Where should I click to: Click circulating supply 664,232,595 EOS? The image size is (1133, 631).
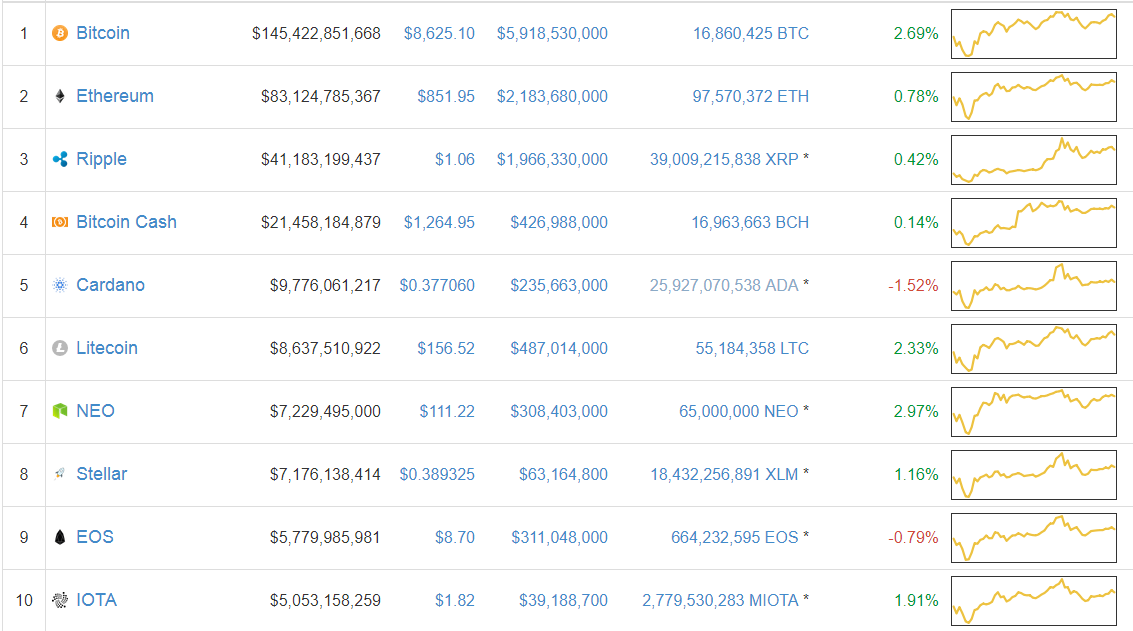coord(735,536)
